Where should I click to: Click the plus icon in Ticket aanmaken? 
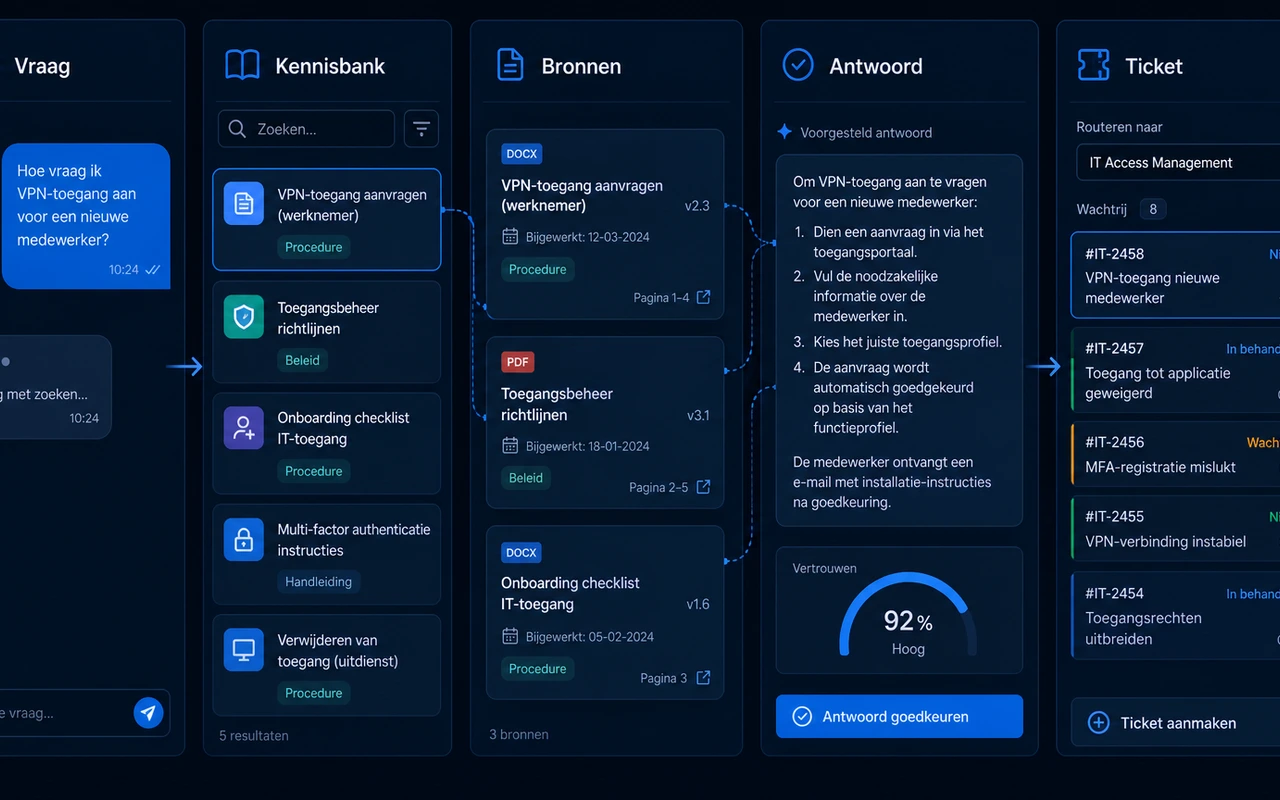tap(1098, 723)
